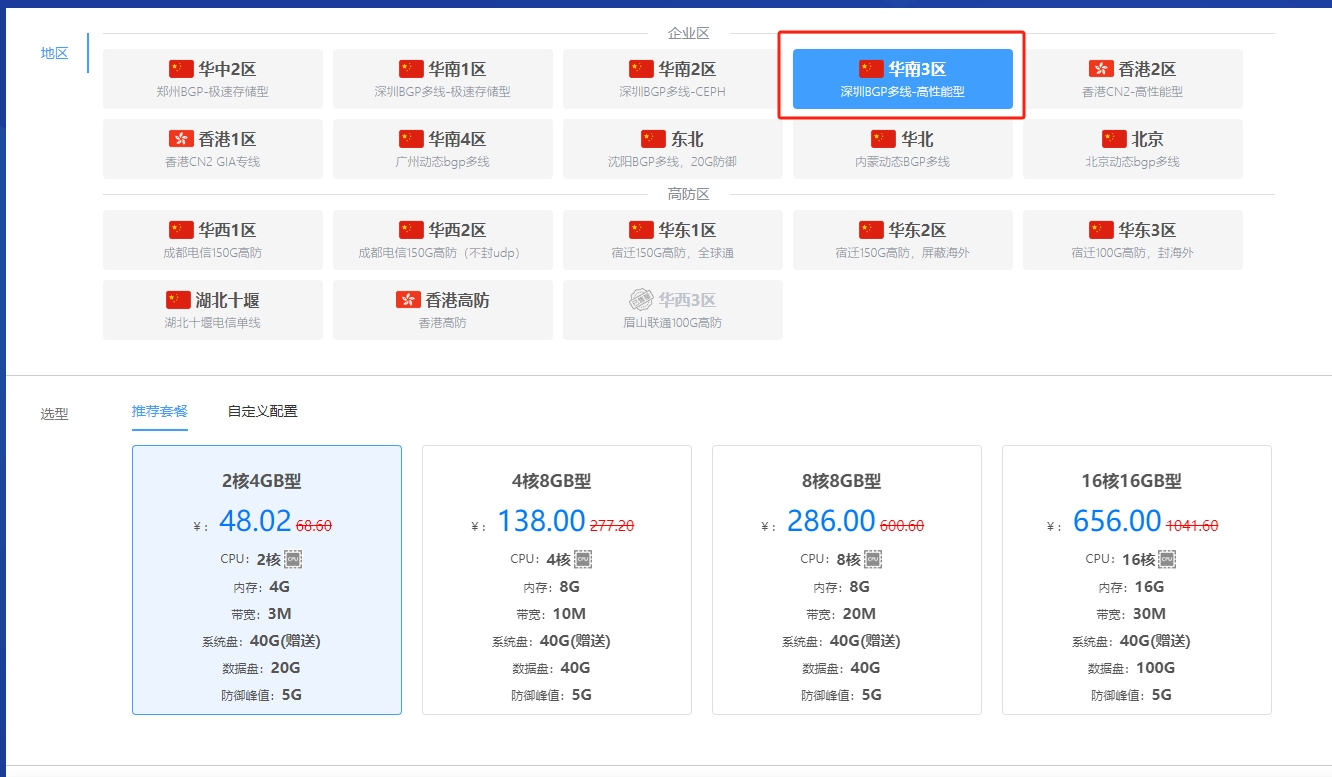Select the 华中2区 region
This screenshot has width=1332, height=777.
213,79
